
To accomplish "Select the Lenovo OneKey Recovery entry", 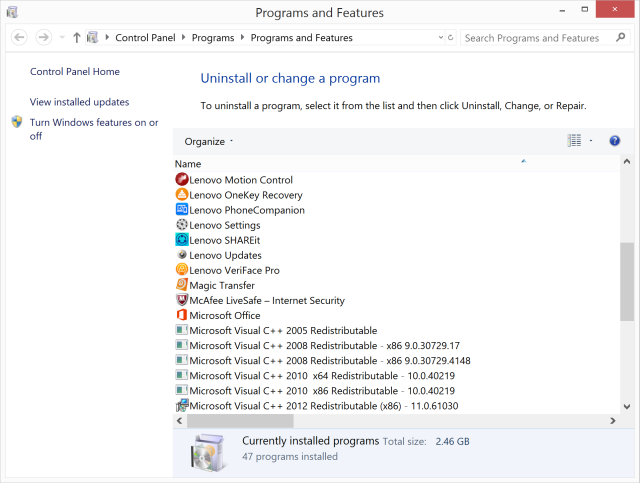I will click(x=246, y=195).
